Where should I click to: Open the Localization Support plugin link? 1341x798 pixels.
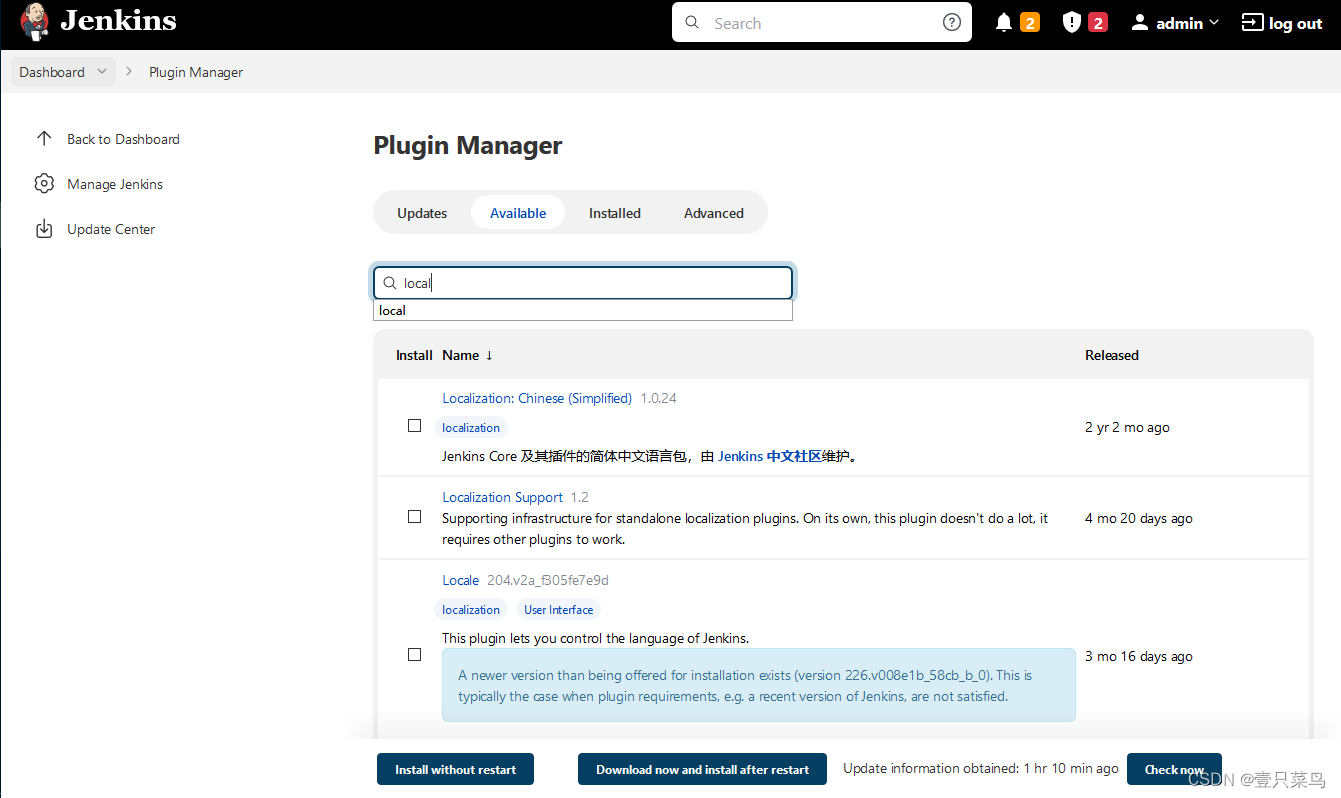(503, 497)
